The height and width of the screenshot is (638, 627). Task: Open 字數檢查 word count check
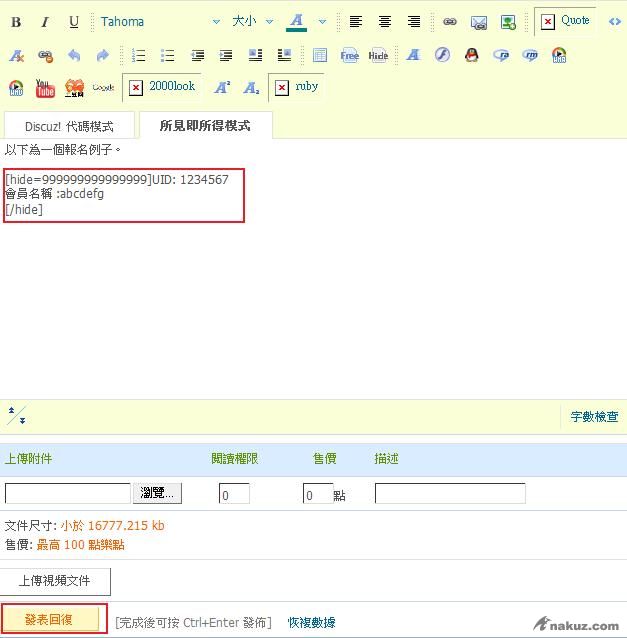[x=594, y=417]
